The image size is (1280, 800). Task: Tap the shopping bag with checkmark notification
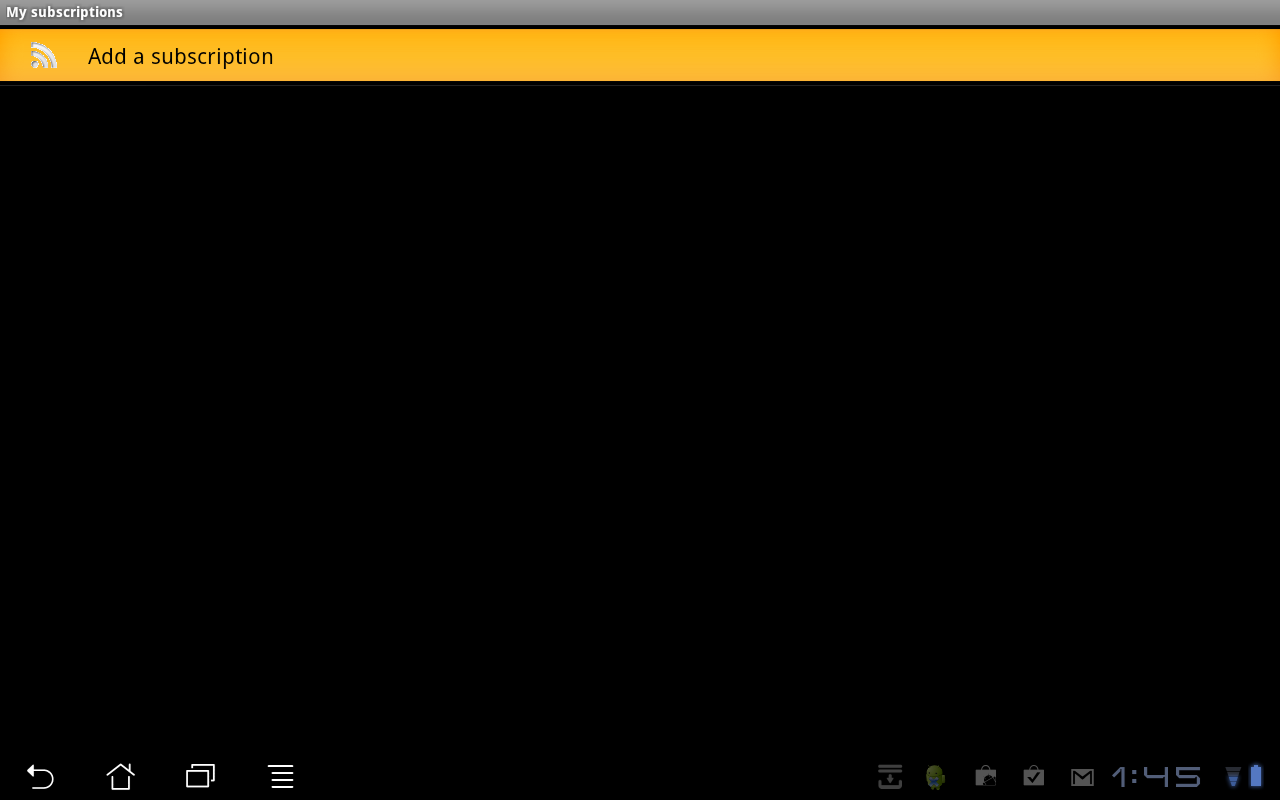pyautogui.click(x=1033, y=776)
